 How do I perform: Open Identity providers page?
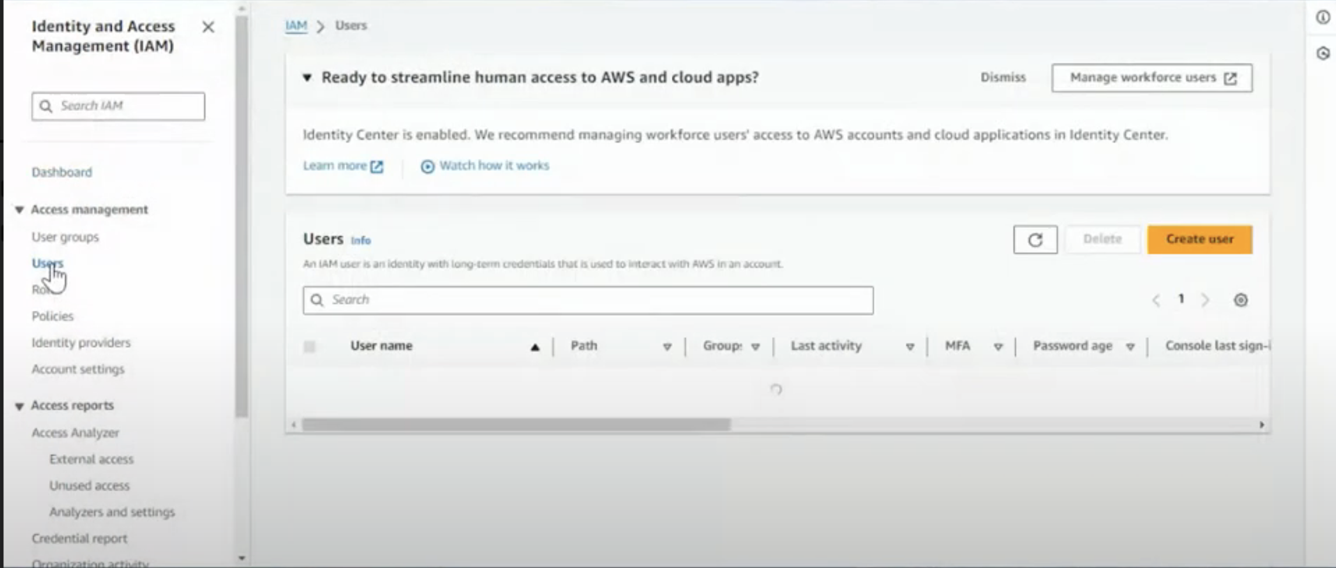point(81,342)
